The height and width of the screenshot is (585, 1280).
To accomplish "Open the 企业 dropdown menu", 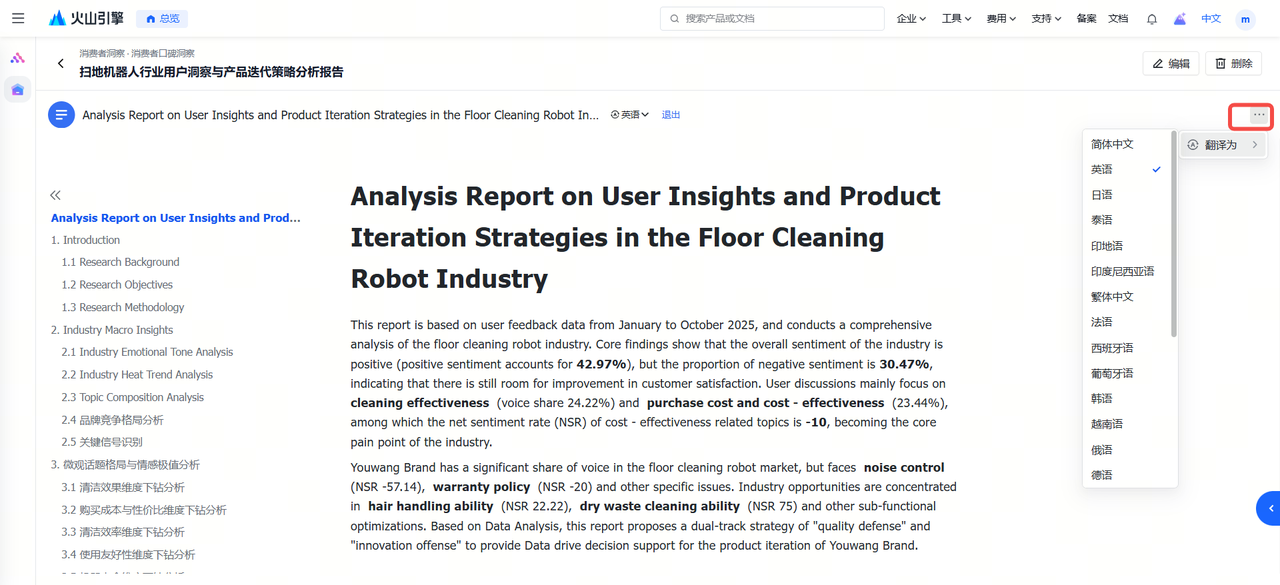I will [x=911, y=19].
